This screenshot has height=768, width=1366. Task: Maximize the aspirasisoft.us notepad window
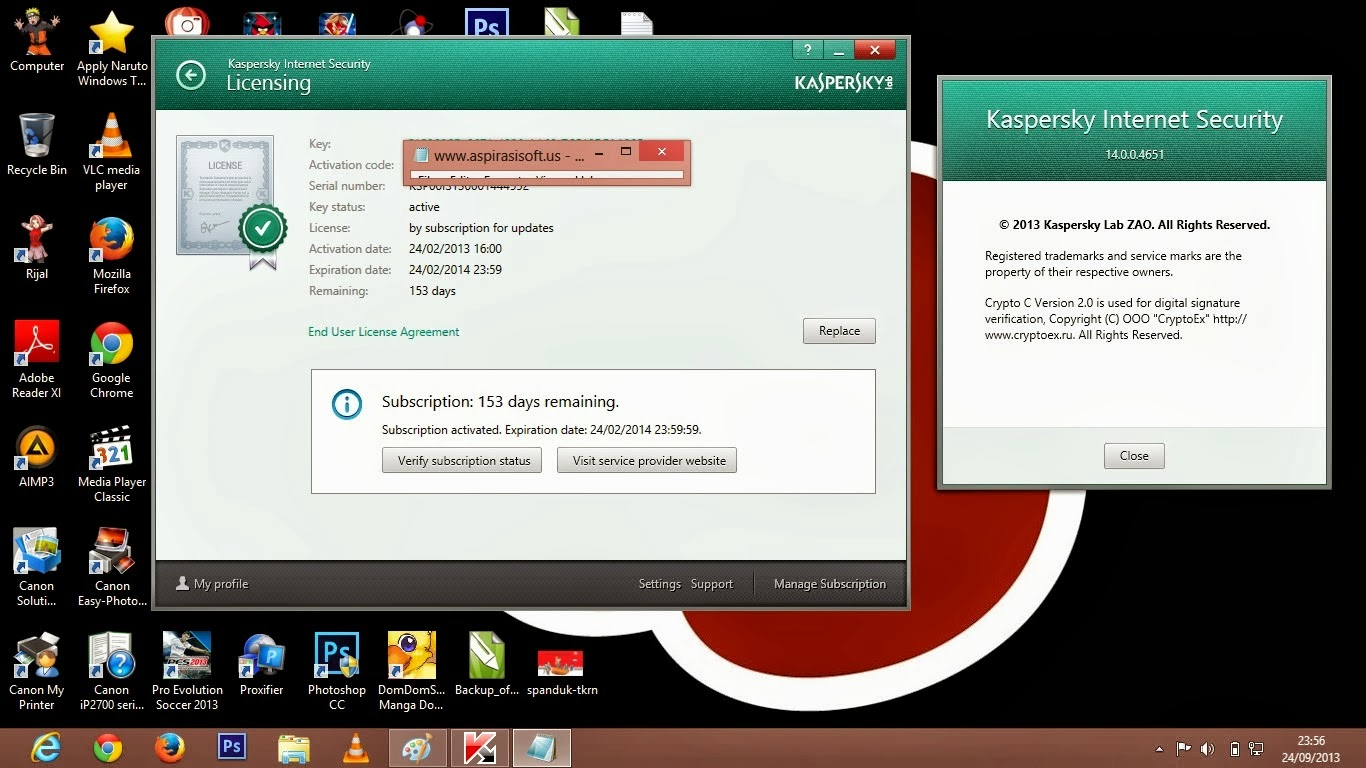(x=626, y=152)
